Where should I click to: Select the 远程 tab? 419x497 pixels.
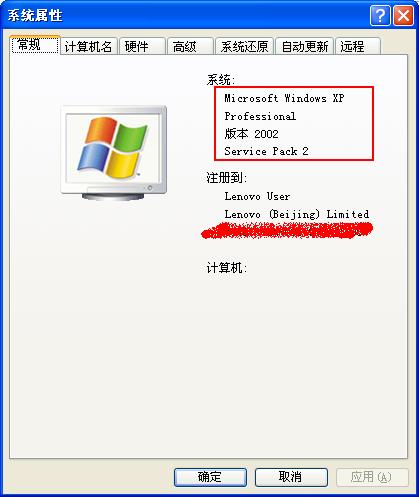[x=358, y=46]
